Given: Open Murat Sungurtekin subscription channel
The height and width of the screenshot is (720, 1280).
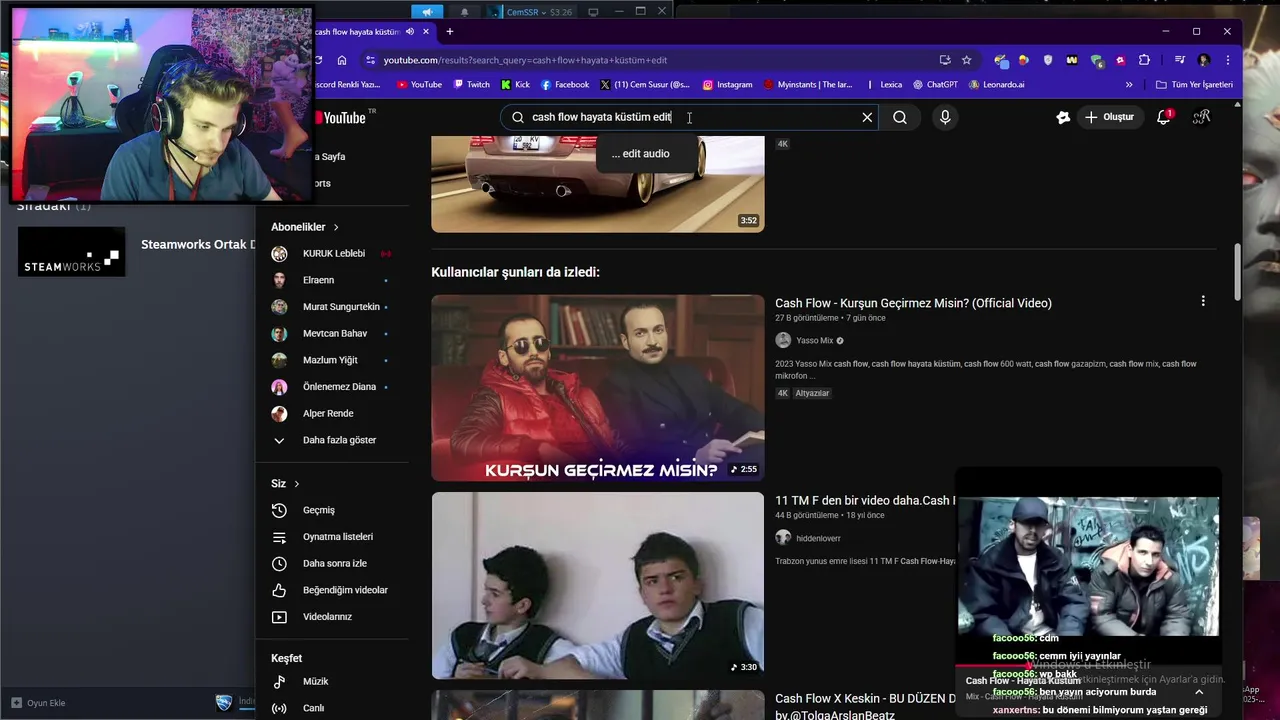Looking at the screenshot, I should [x=341, y=307].
